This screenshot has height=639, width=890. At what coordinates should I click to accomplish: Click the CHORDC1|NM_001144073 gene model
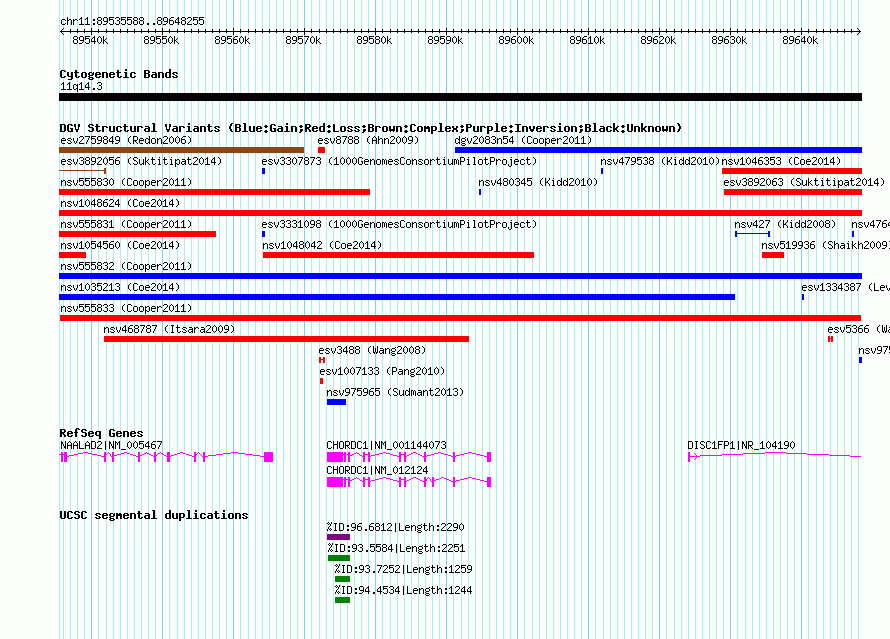(x=409, y=457)
